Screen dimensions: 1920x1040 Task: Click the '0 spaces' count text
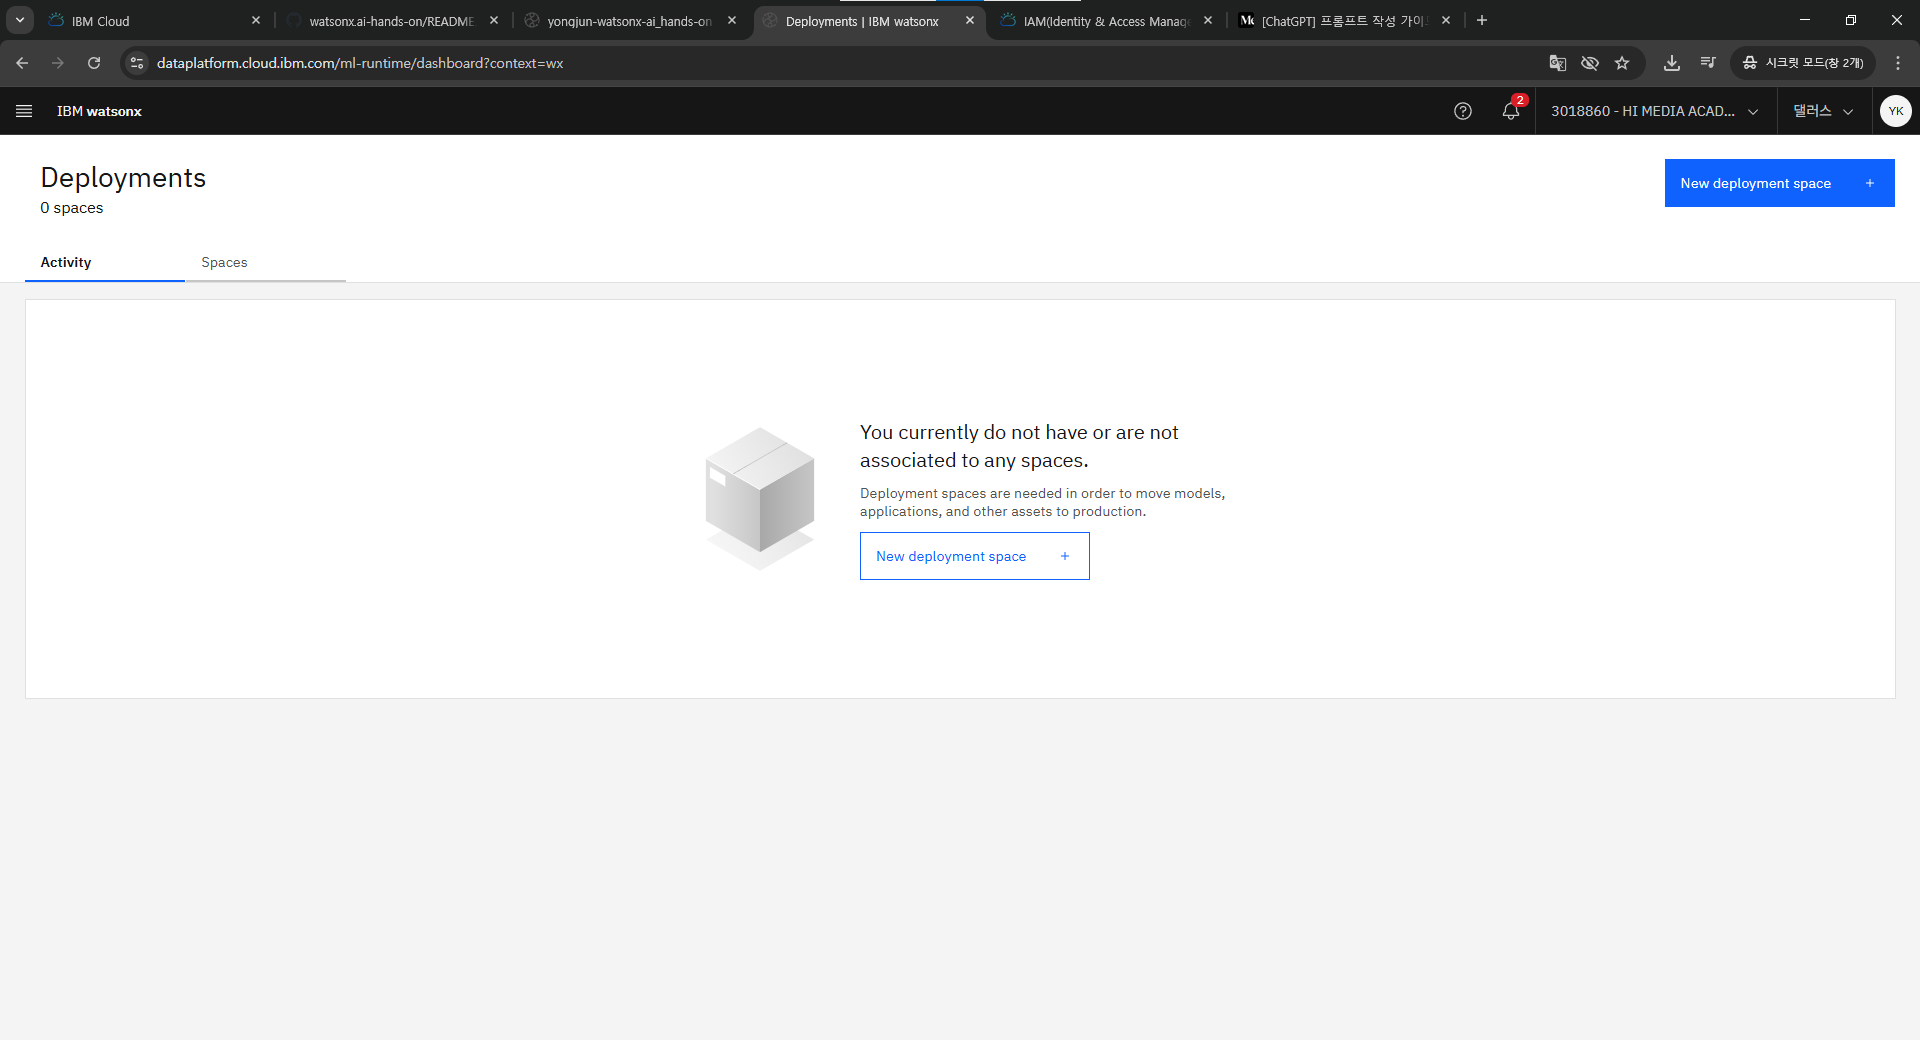(72, 208)
